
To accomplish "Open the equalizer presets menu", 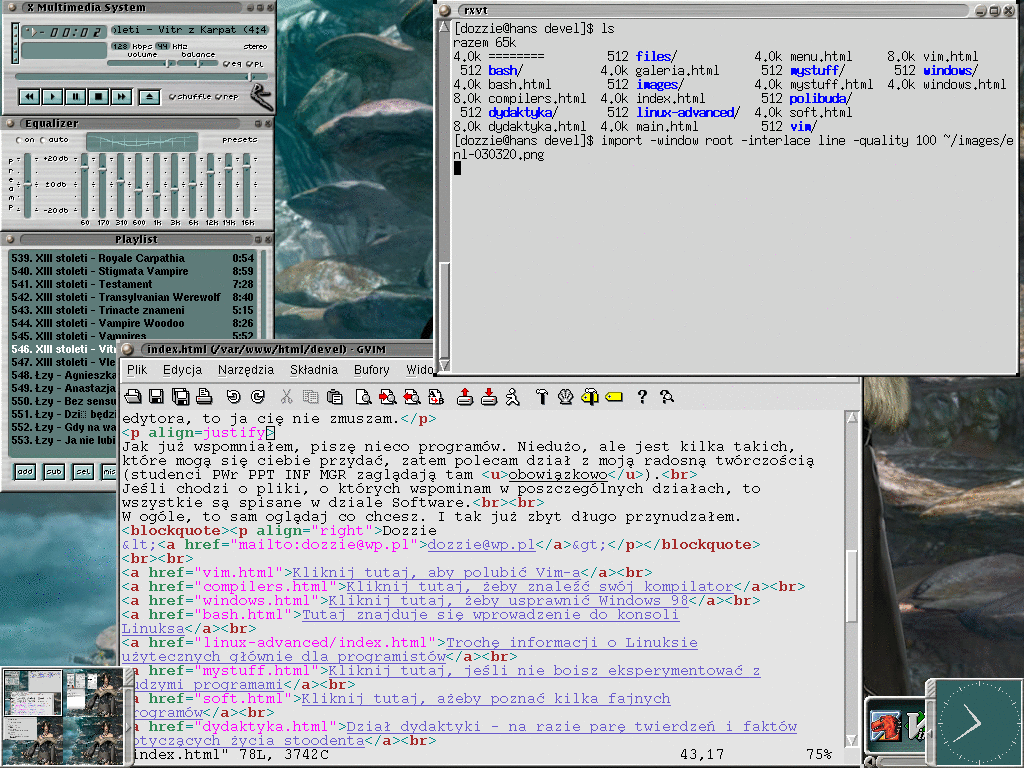I will point(239,139).
